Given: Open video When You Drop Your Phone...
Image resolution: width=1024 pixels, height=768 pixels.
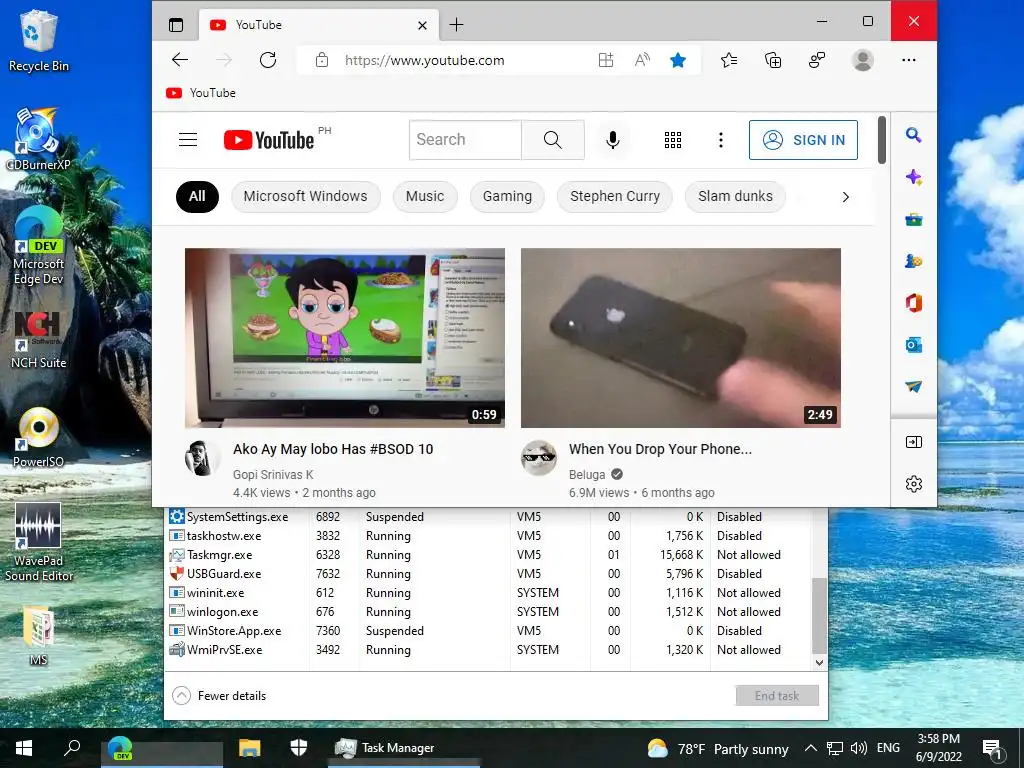Looking at the screenshot, I should click(660, 449).
